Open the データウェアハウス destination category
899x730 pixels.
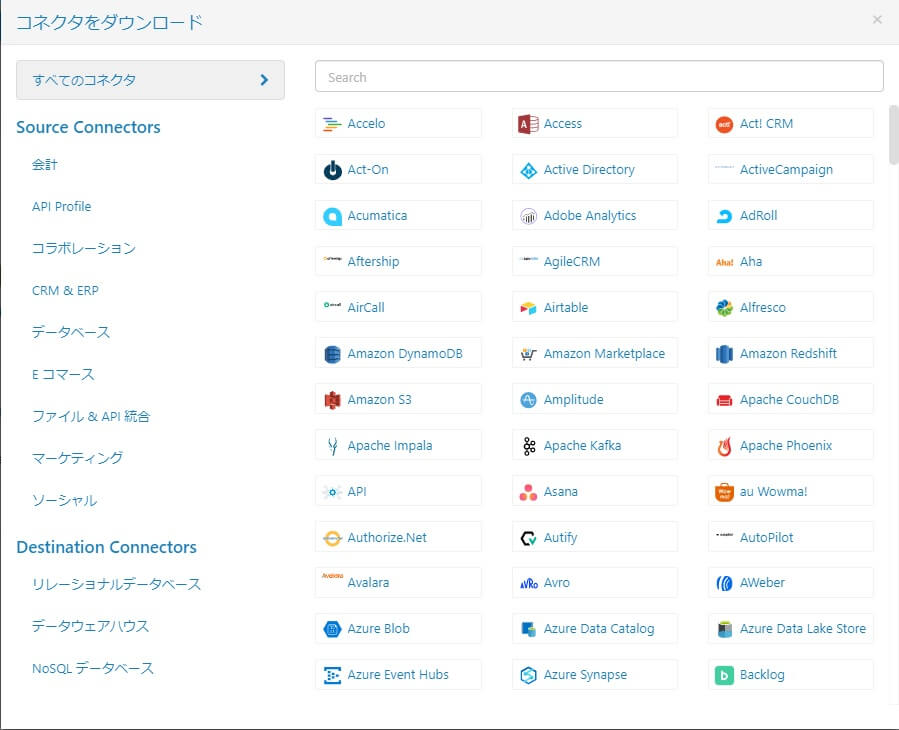[90, 626]
